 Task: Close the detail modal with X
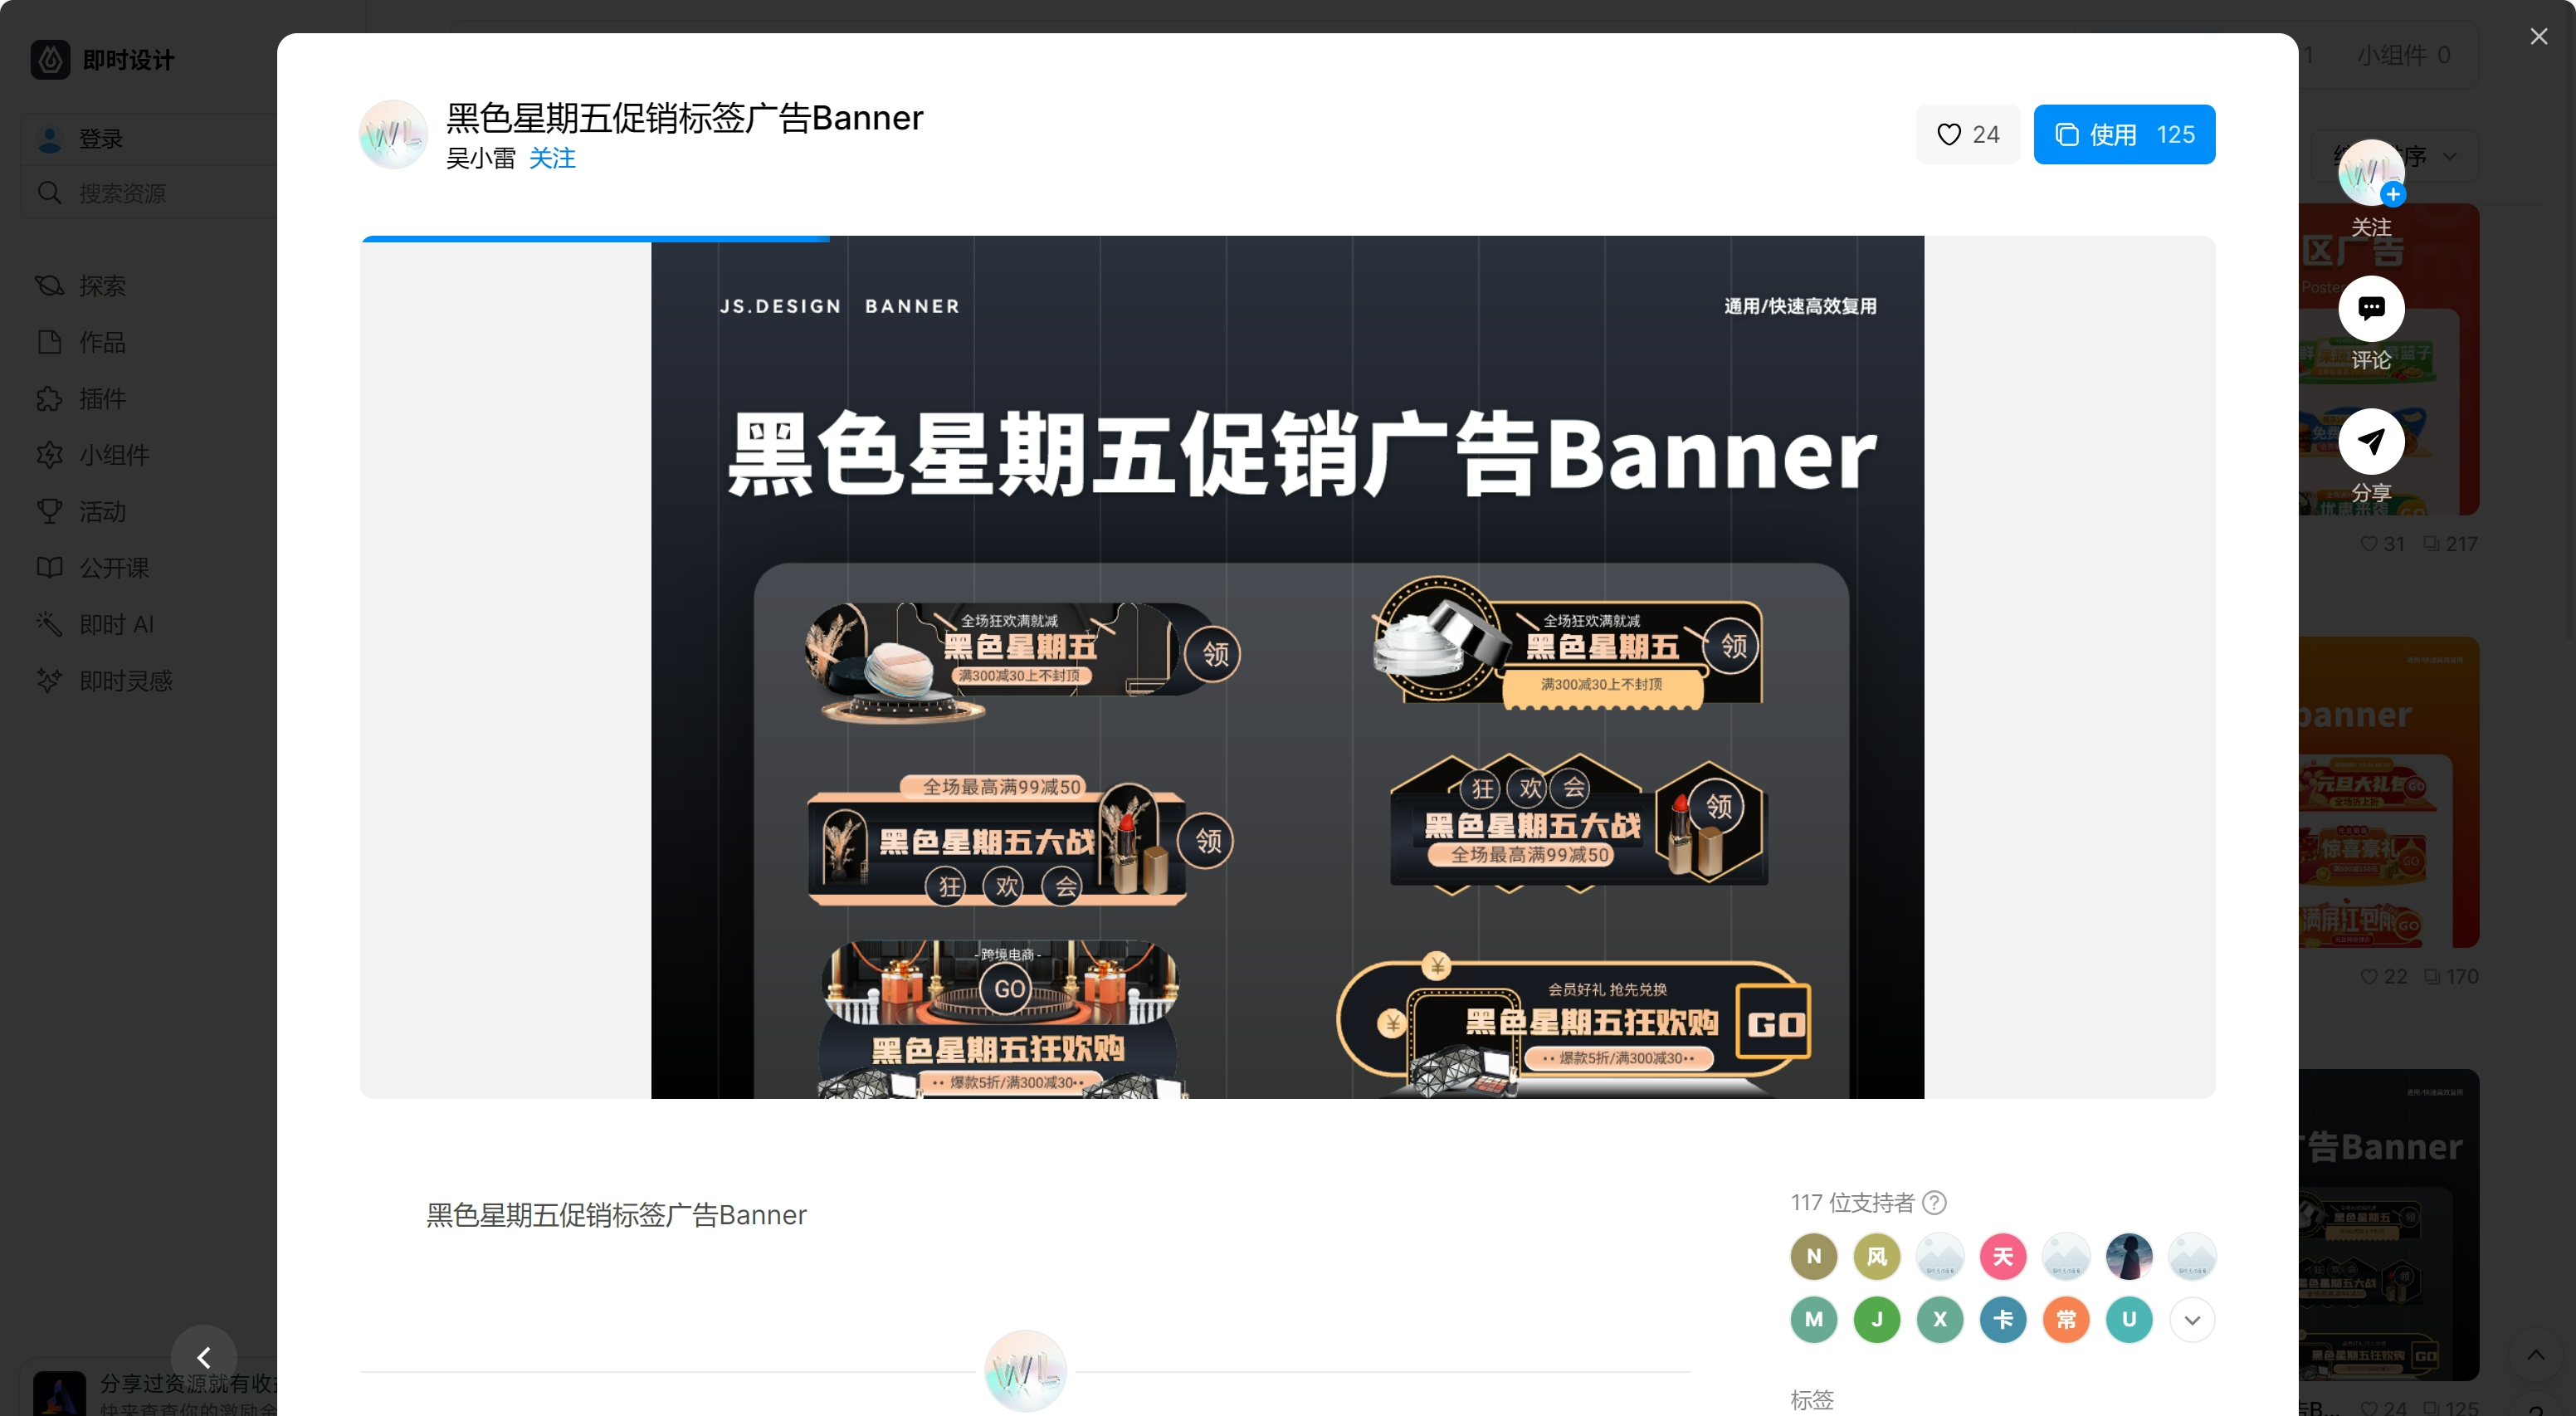pos(2539,36)
